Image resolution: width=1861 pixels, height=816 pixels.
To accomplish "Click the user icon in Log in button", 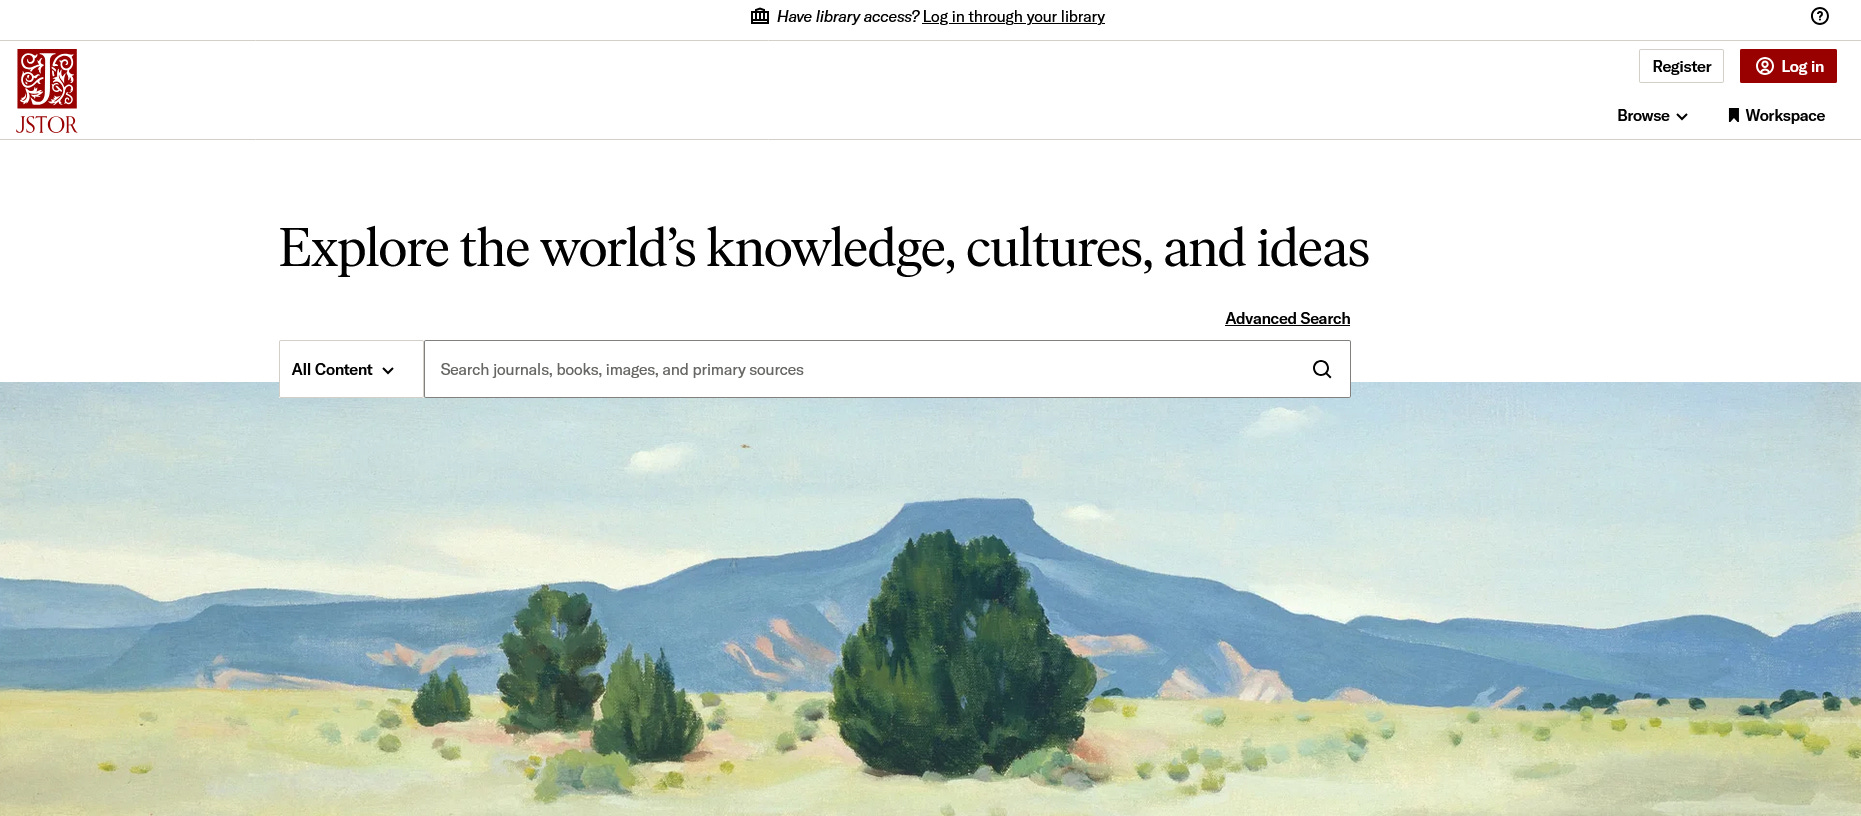I will [1765, 66].
